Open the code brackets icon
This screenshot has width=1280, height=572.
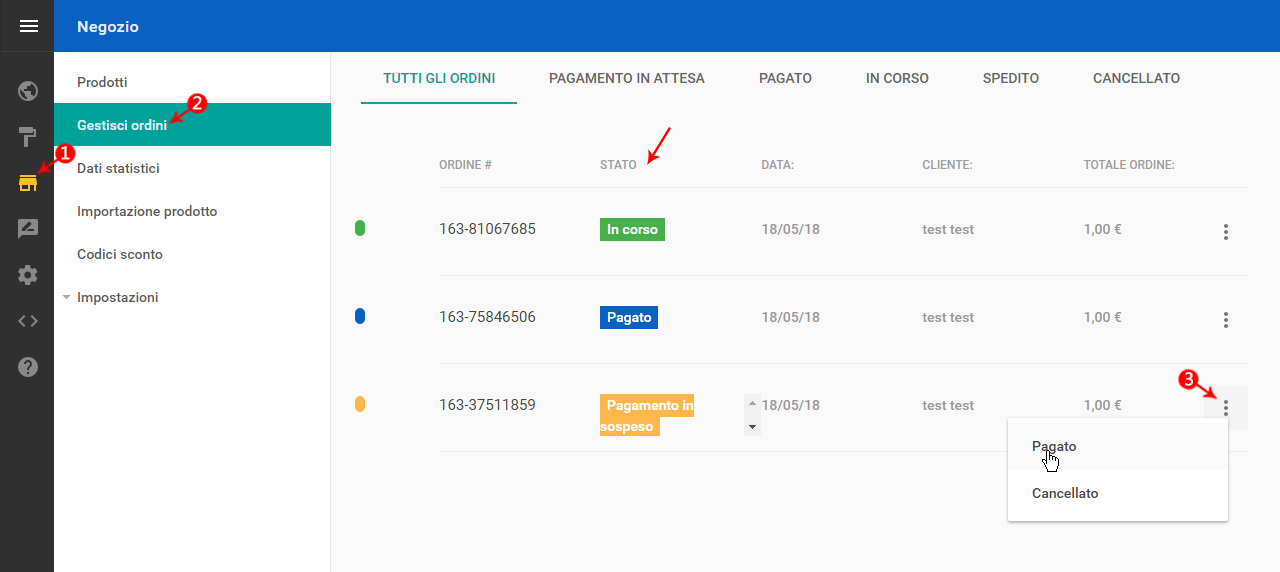[28, 321]
